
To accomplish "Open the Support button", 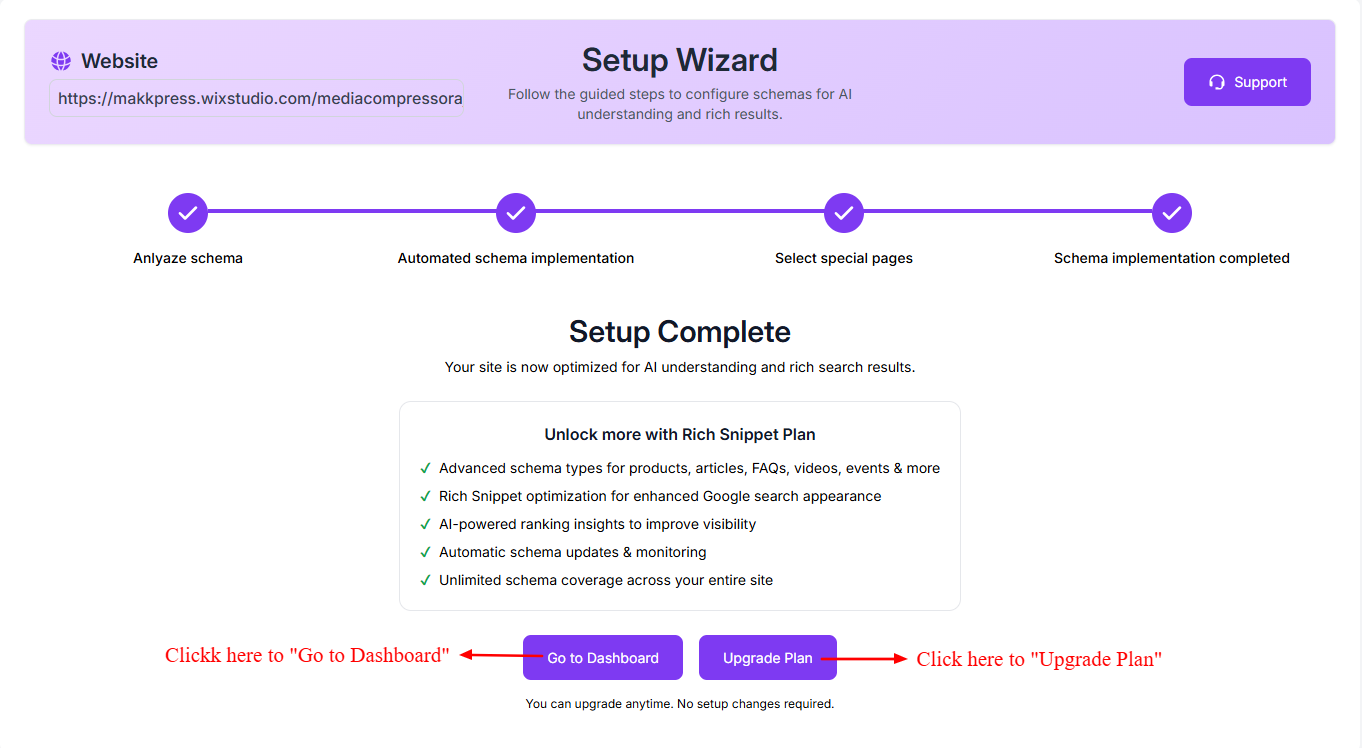I will point(1247,82).
